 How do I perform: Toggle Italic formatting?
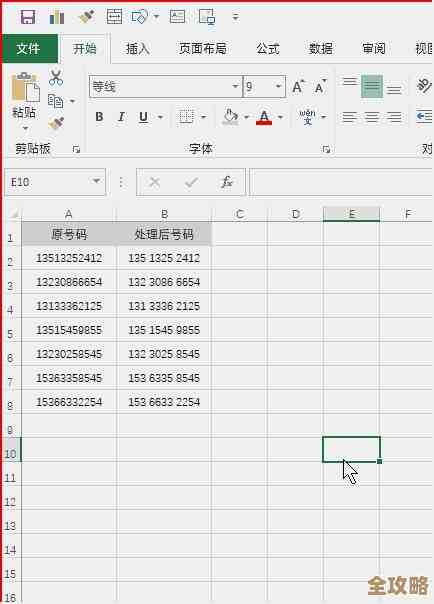[x=121, y=116]
